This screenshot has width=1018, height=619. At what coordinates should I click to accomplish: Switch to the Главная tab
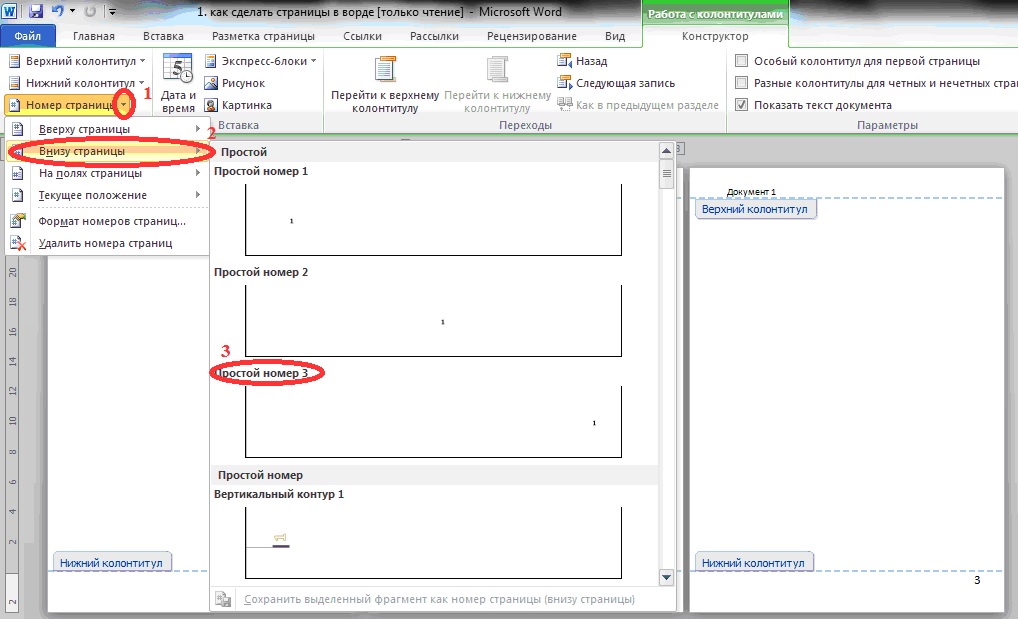coord(93,36)
